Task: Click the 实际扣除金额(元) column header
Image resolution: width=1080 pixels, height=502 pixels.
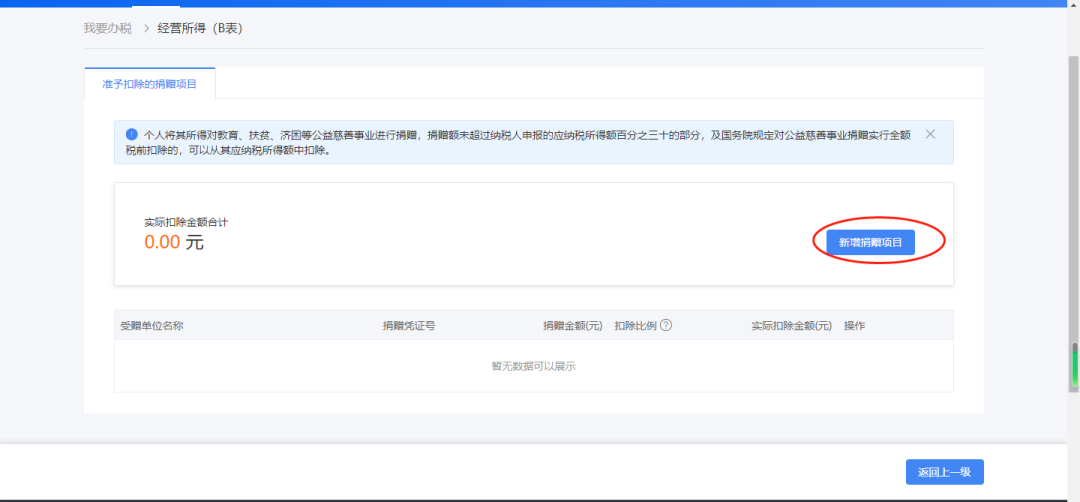Action: [x=792, y=326]
